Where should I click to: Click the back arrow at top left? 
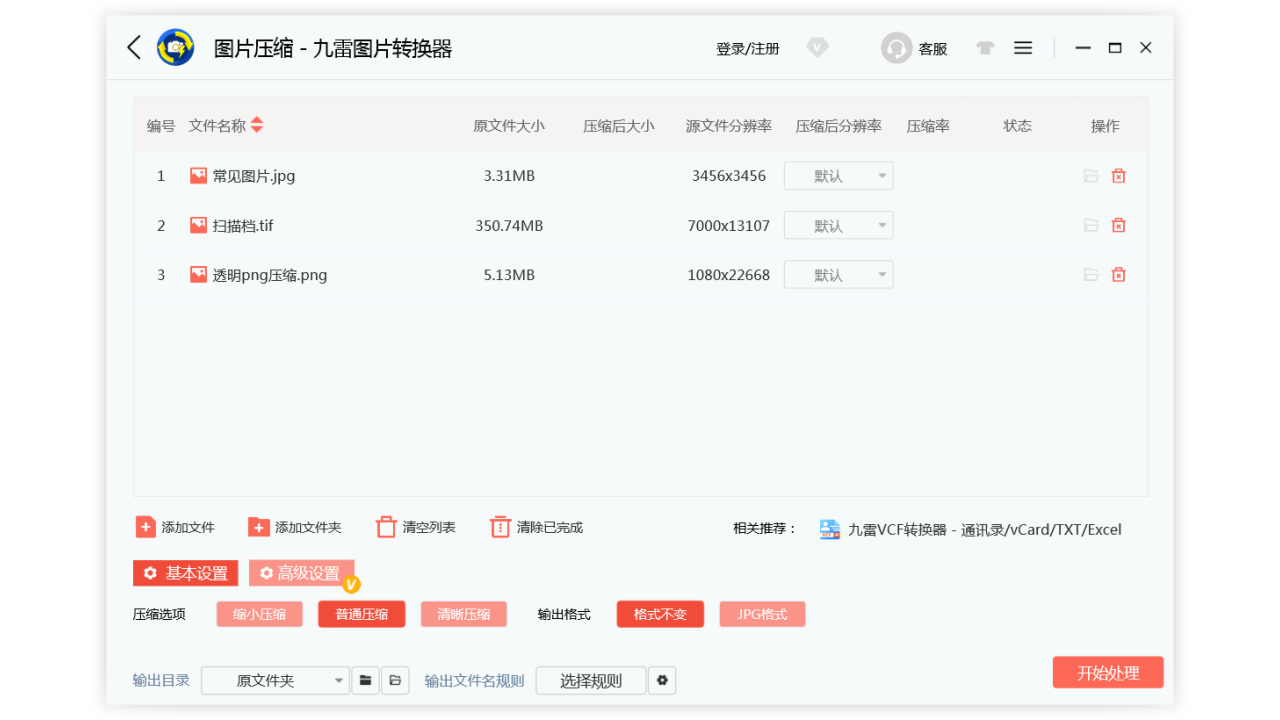[x=134, y=47]
